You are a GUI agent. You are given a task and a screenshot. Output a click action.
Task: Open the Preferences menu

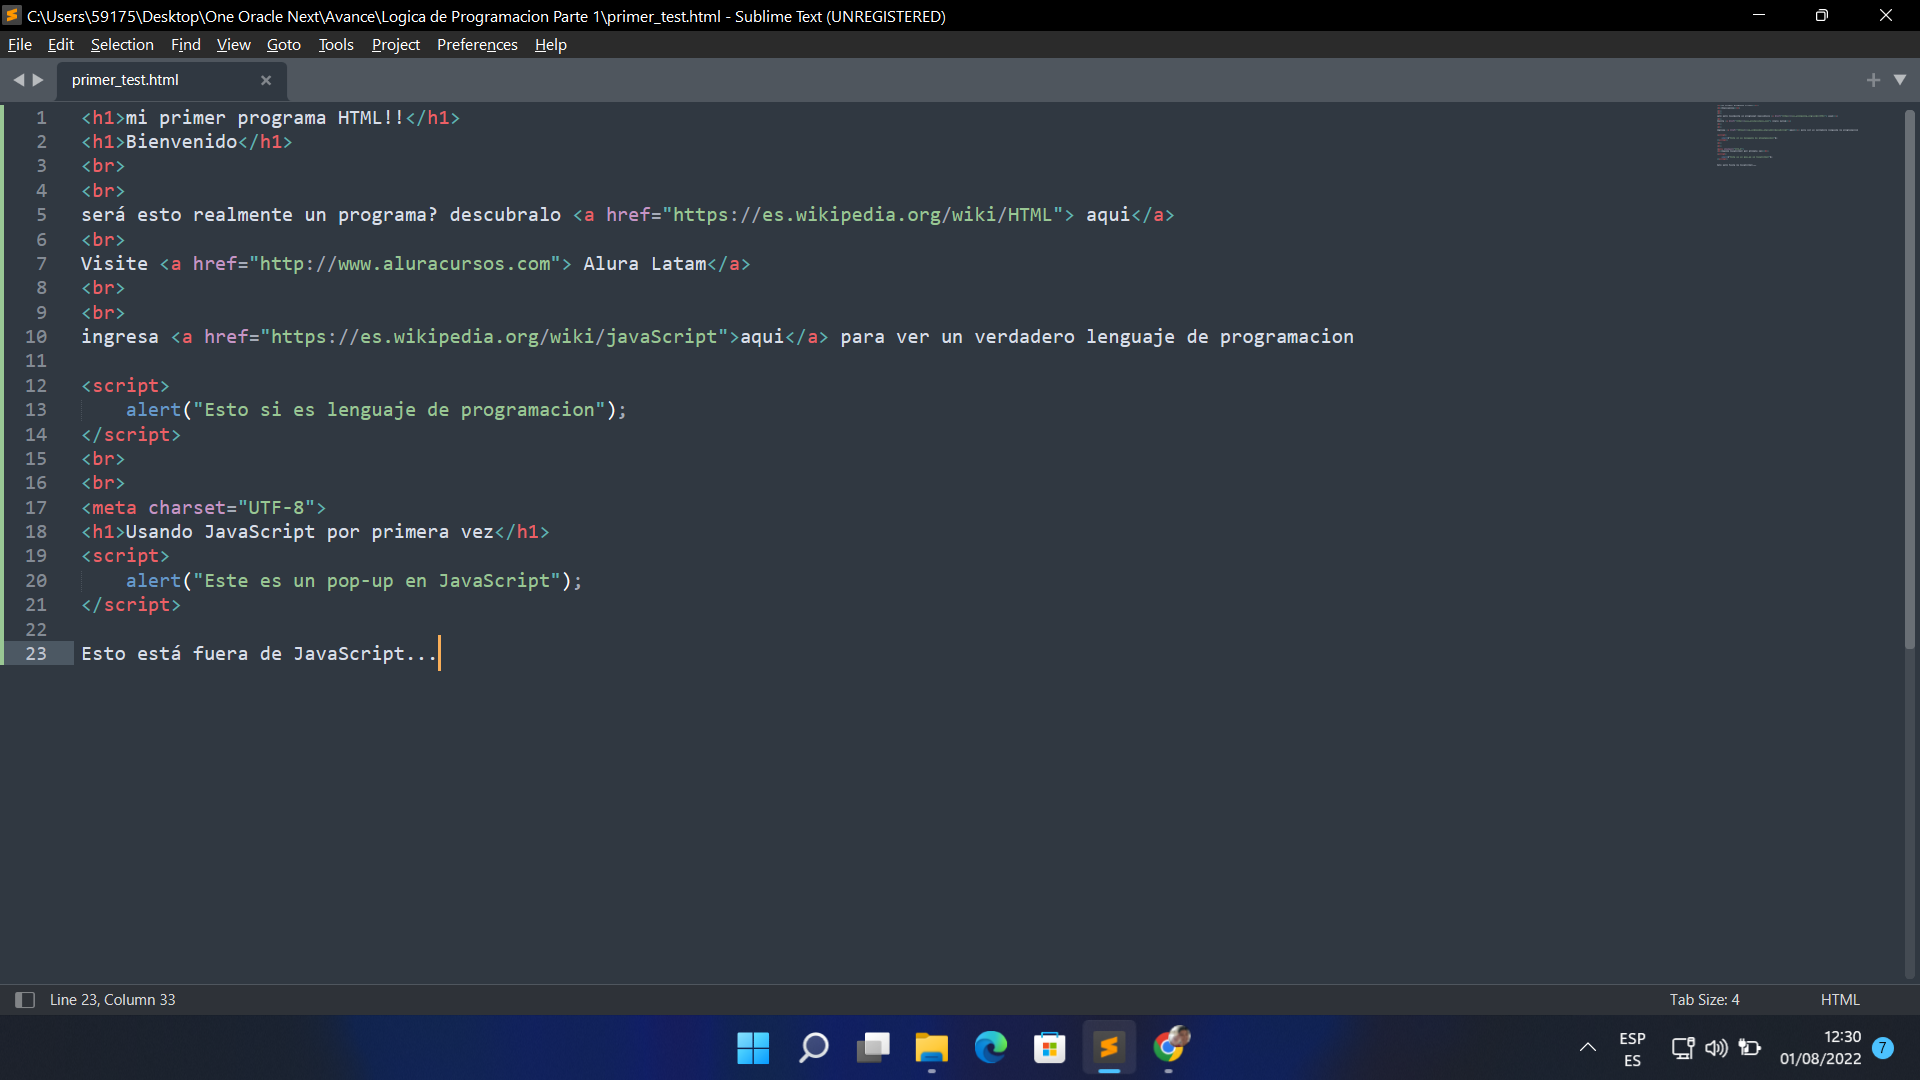pyautogui.click(x=477, y=44)
